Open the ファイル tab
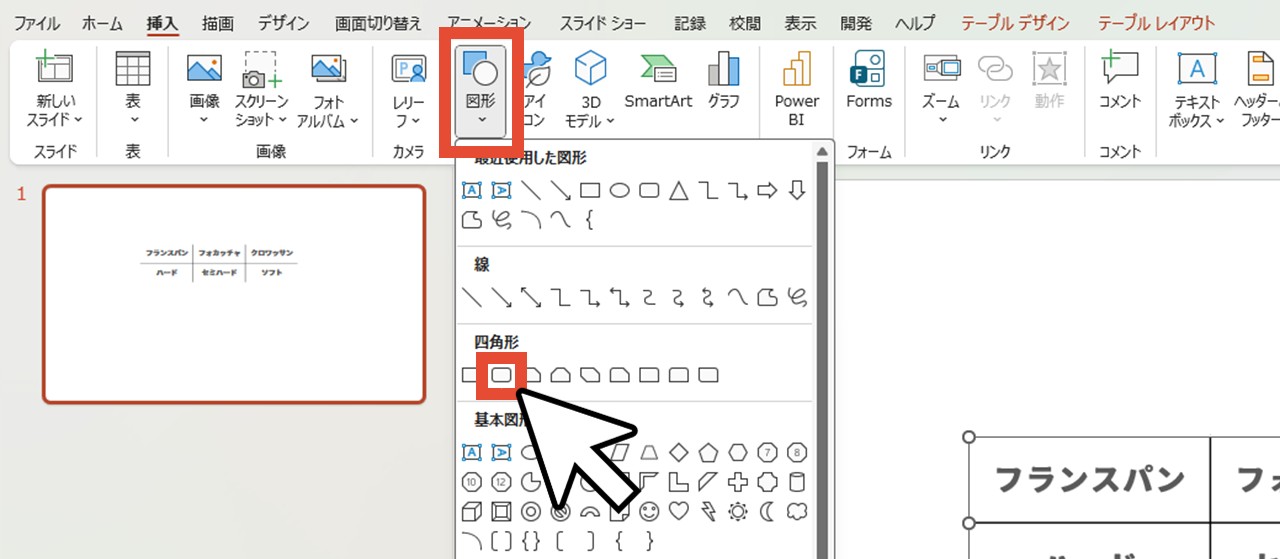 point(36,23)
